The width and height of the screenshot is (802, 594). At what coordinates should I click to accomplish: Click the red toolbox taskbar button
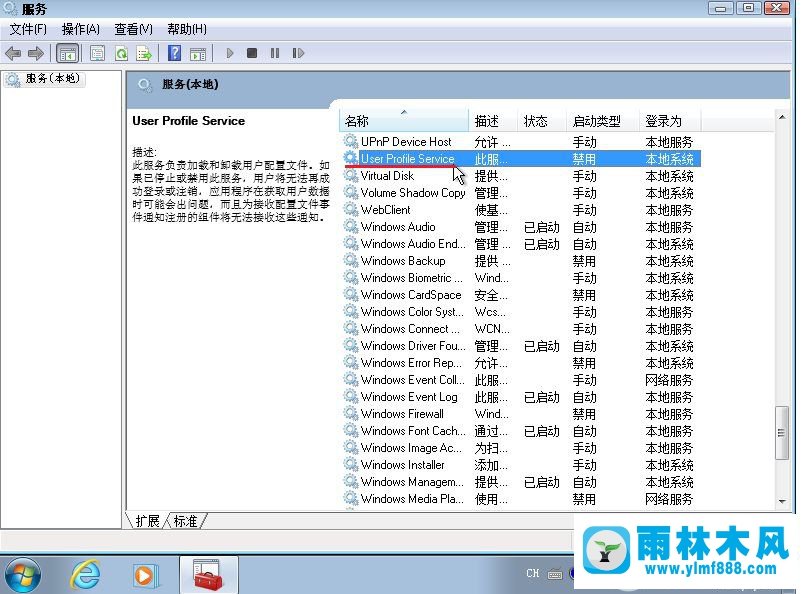click(x=208, y=575)
